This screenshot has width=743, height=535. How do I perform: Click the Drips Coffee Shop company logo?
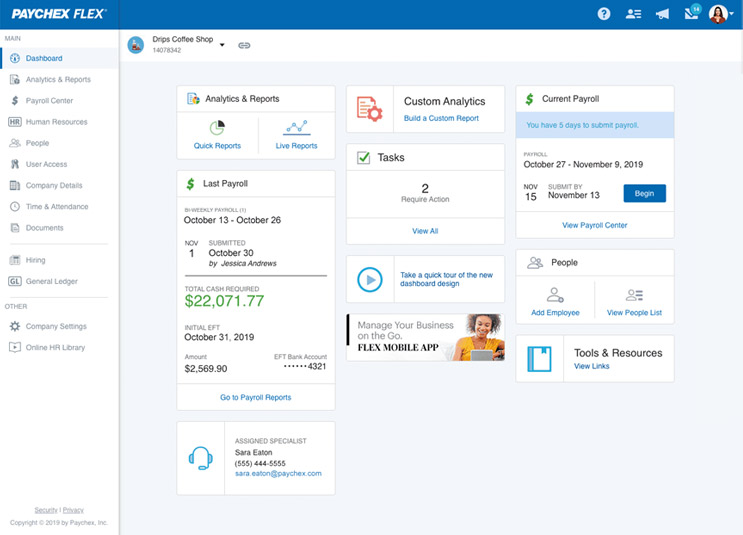[x=136, y=45]
